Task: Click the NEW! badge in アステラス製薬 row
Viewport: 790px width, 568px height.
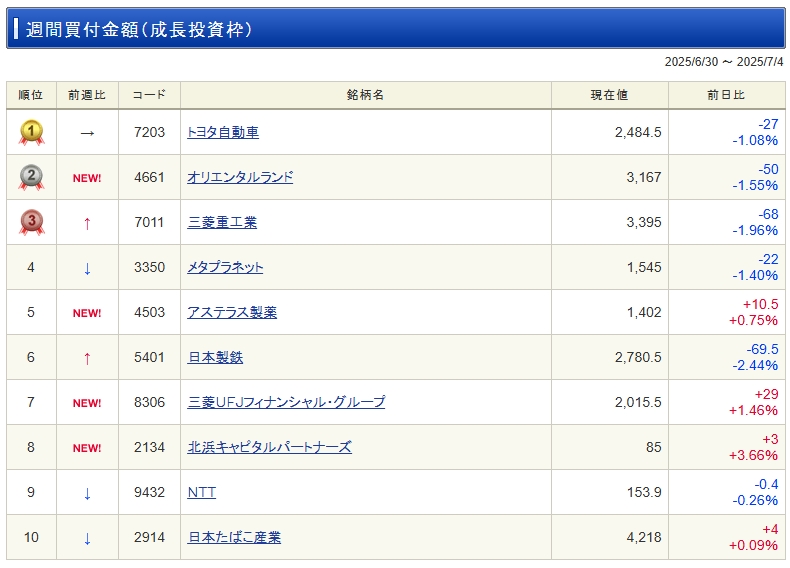Action: pos(87,313)
